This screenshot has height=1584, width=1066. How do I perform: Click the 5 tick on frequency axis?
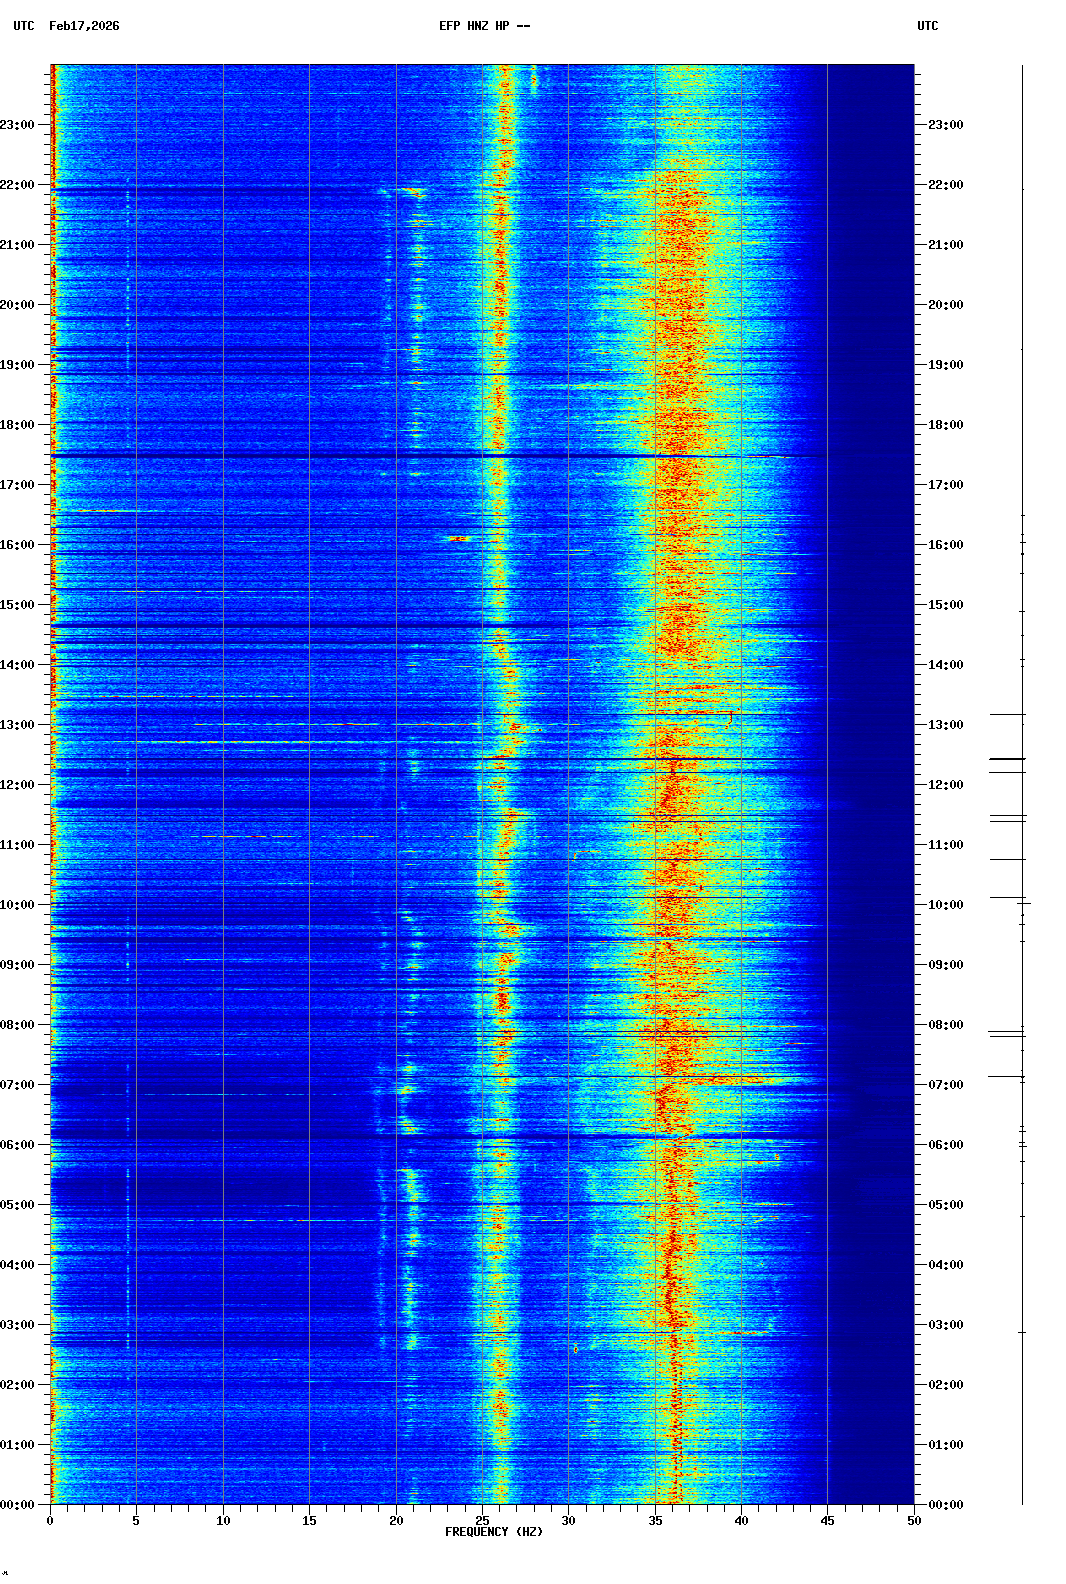[x=136, y=1521]
